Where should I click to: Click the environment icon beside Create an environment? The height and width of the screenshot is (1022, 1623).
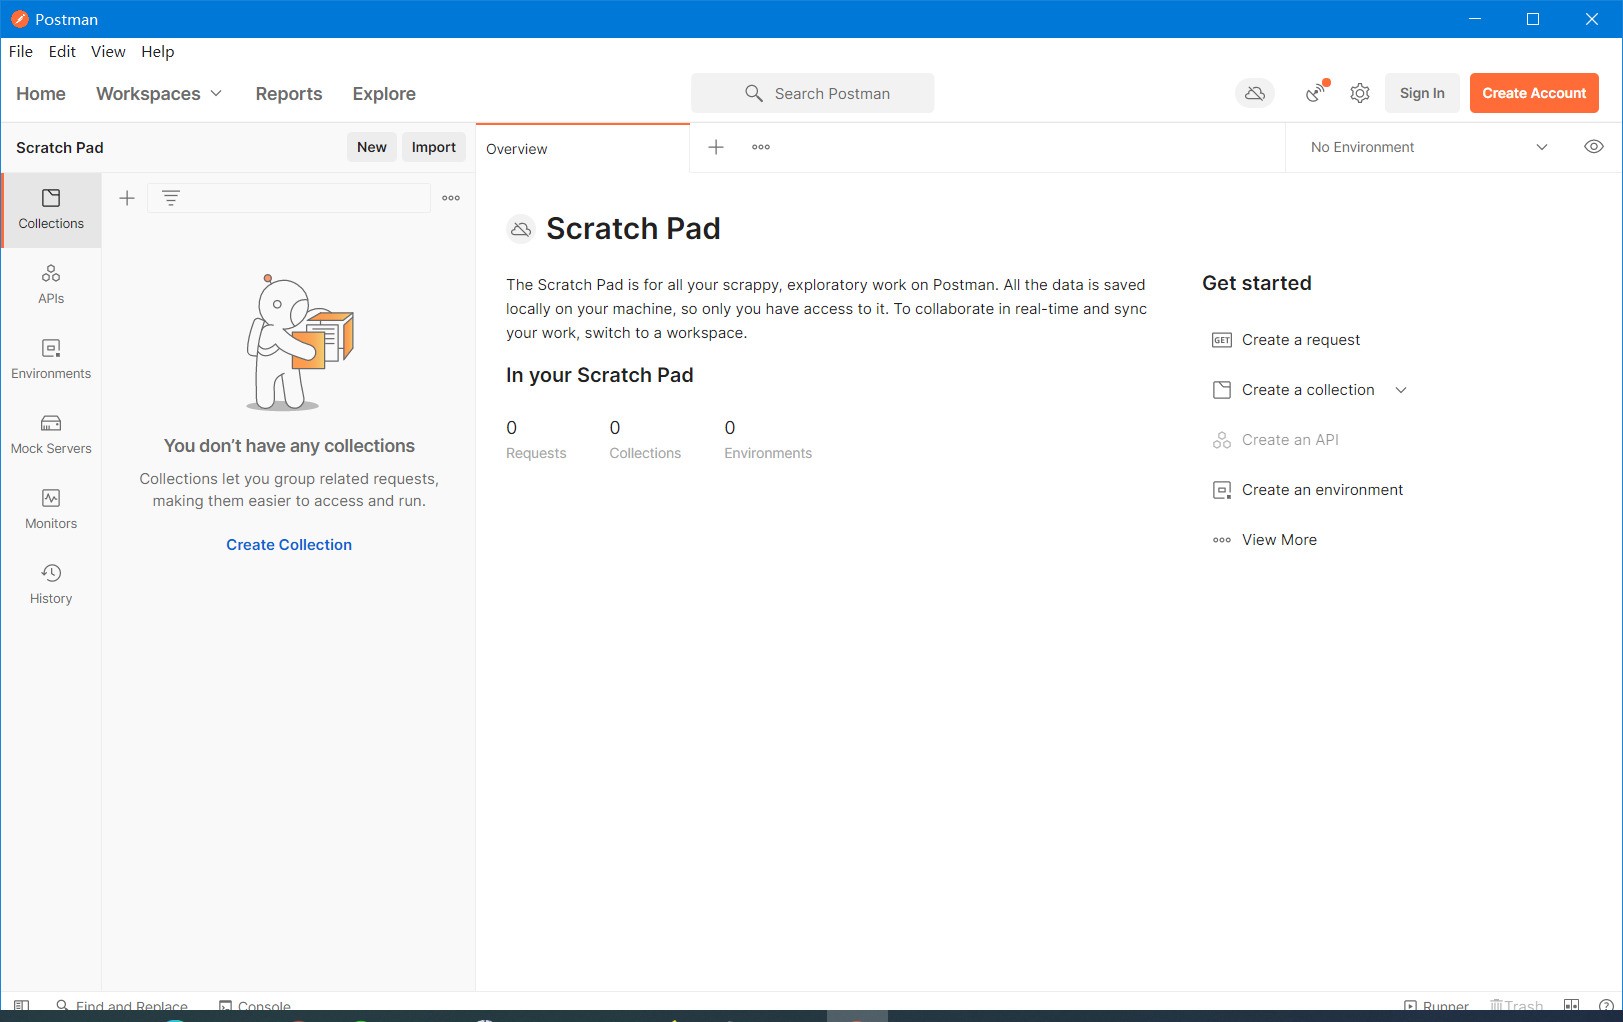click(x=1222, y=490)
